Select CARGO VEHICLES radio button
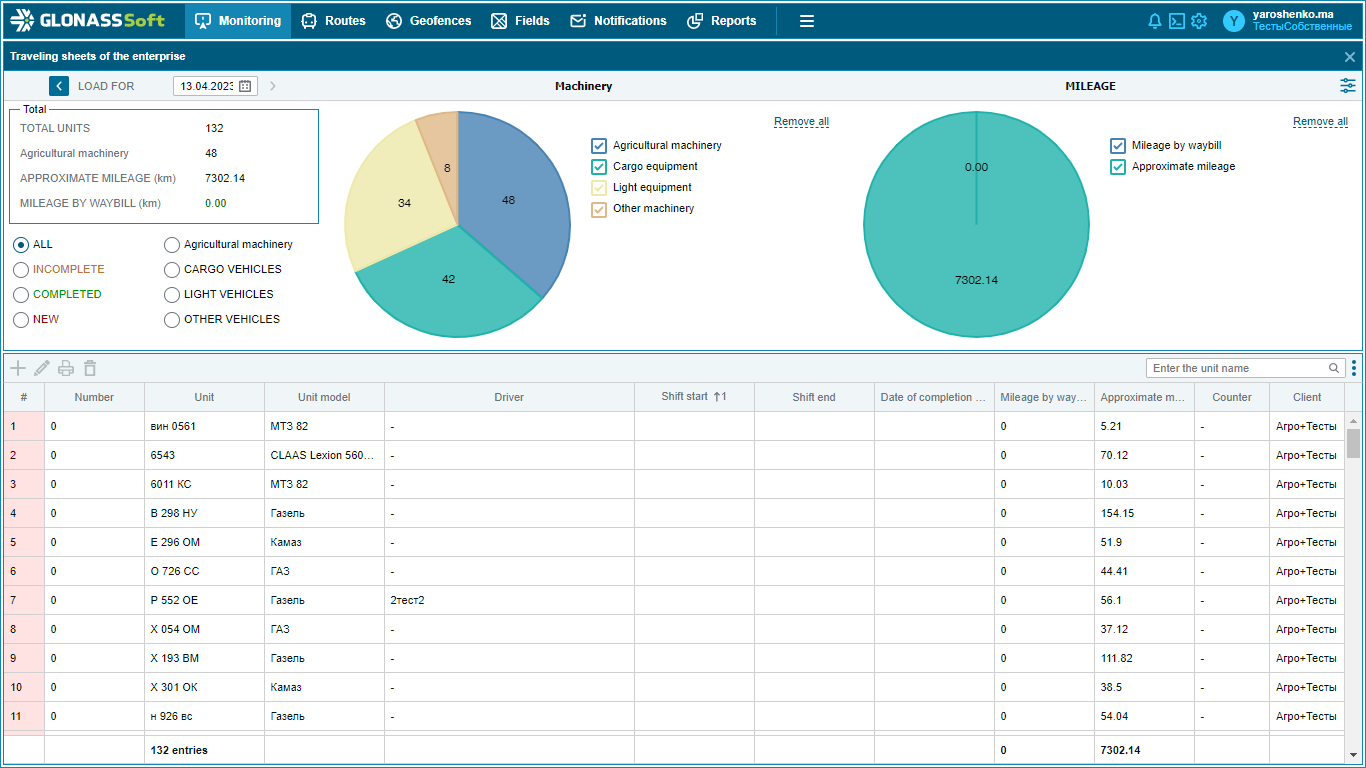Image resolution: width=1366 pixels, height=768 pixels. tap(172, 270)
